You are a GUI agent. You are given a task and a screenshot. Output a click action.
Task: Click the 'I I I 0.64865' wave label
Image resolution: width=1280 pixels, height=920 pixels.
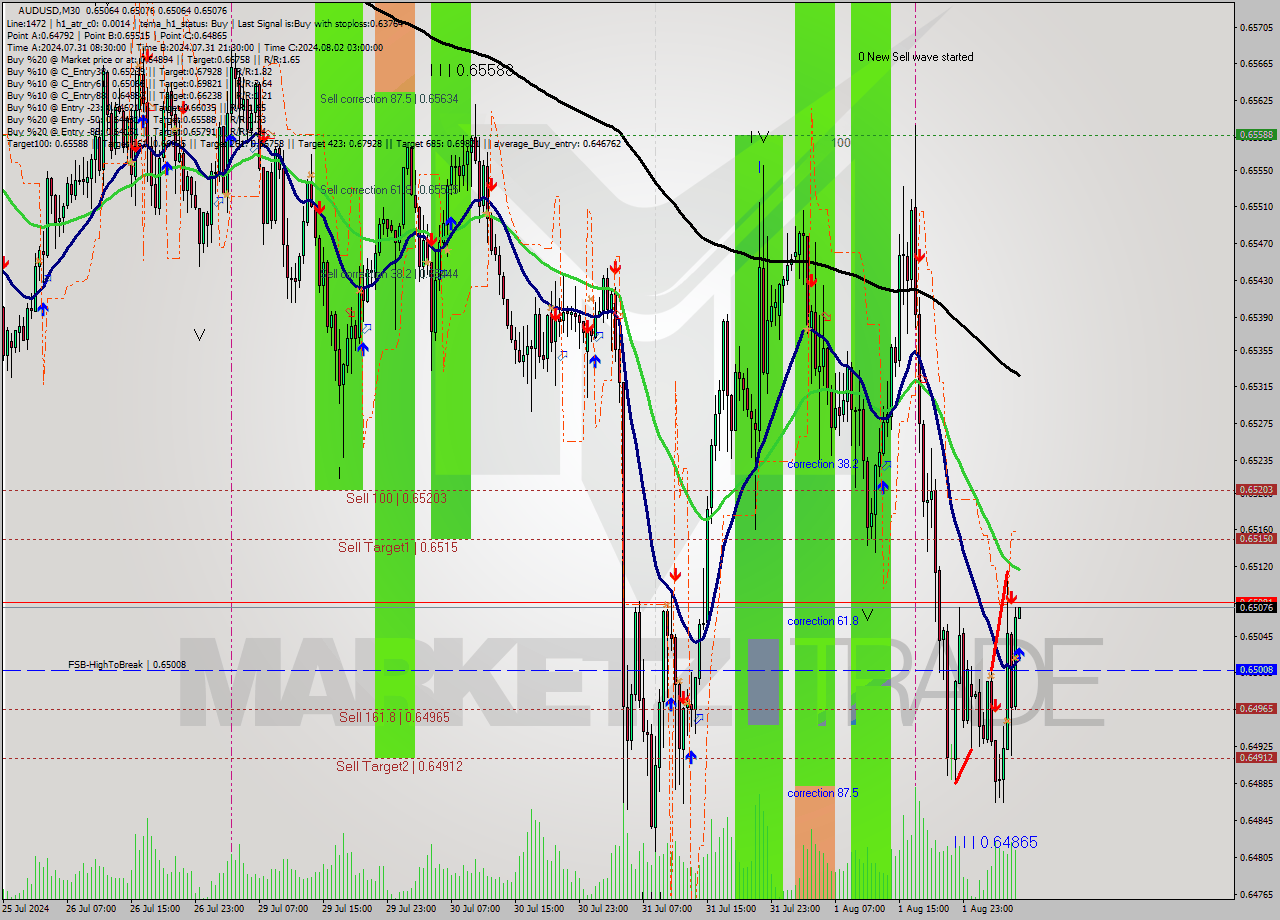tap(996, 843)
